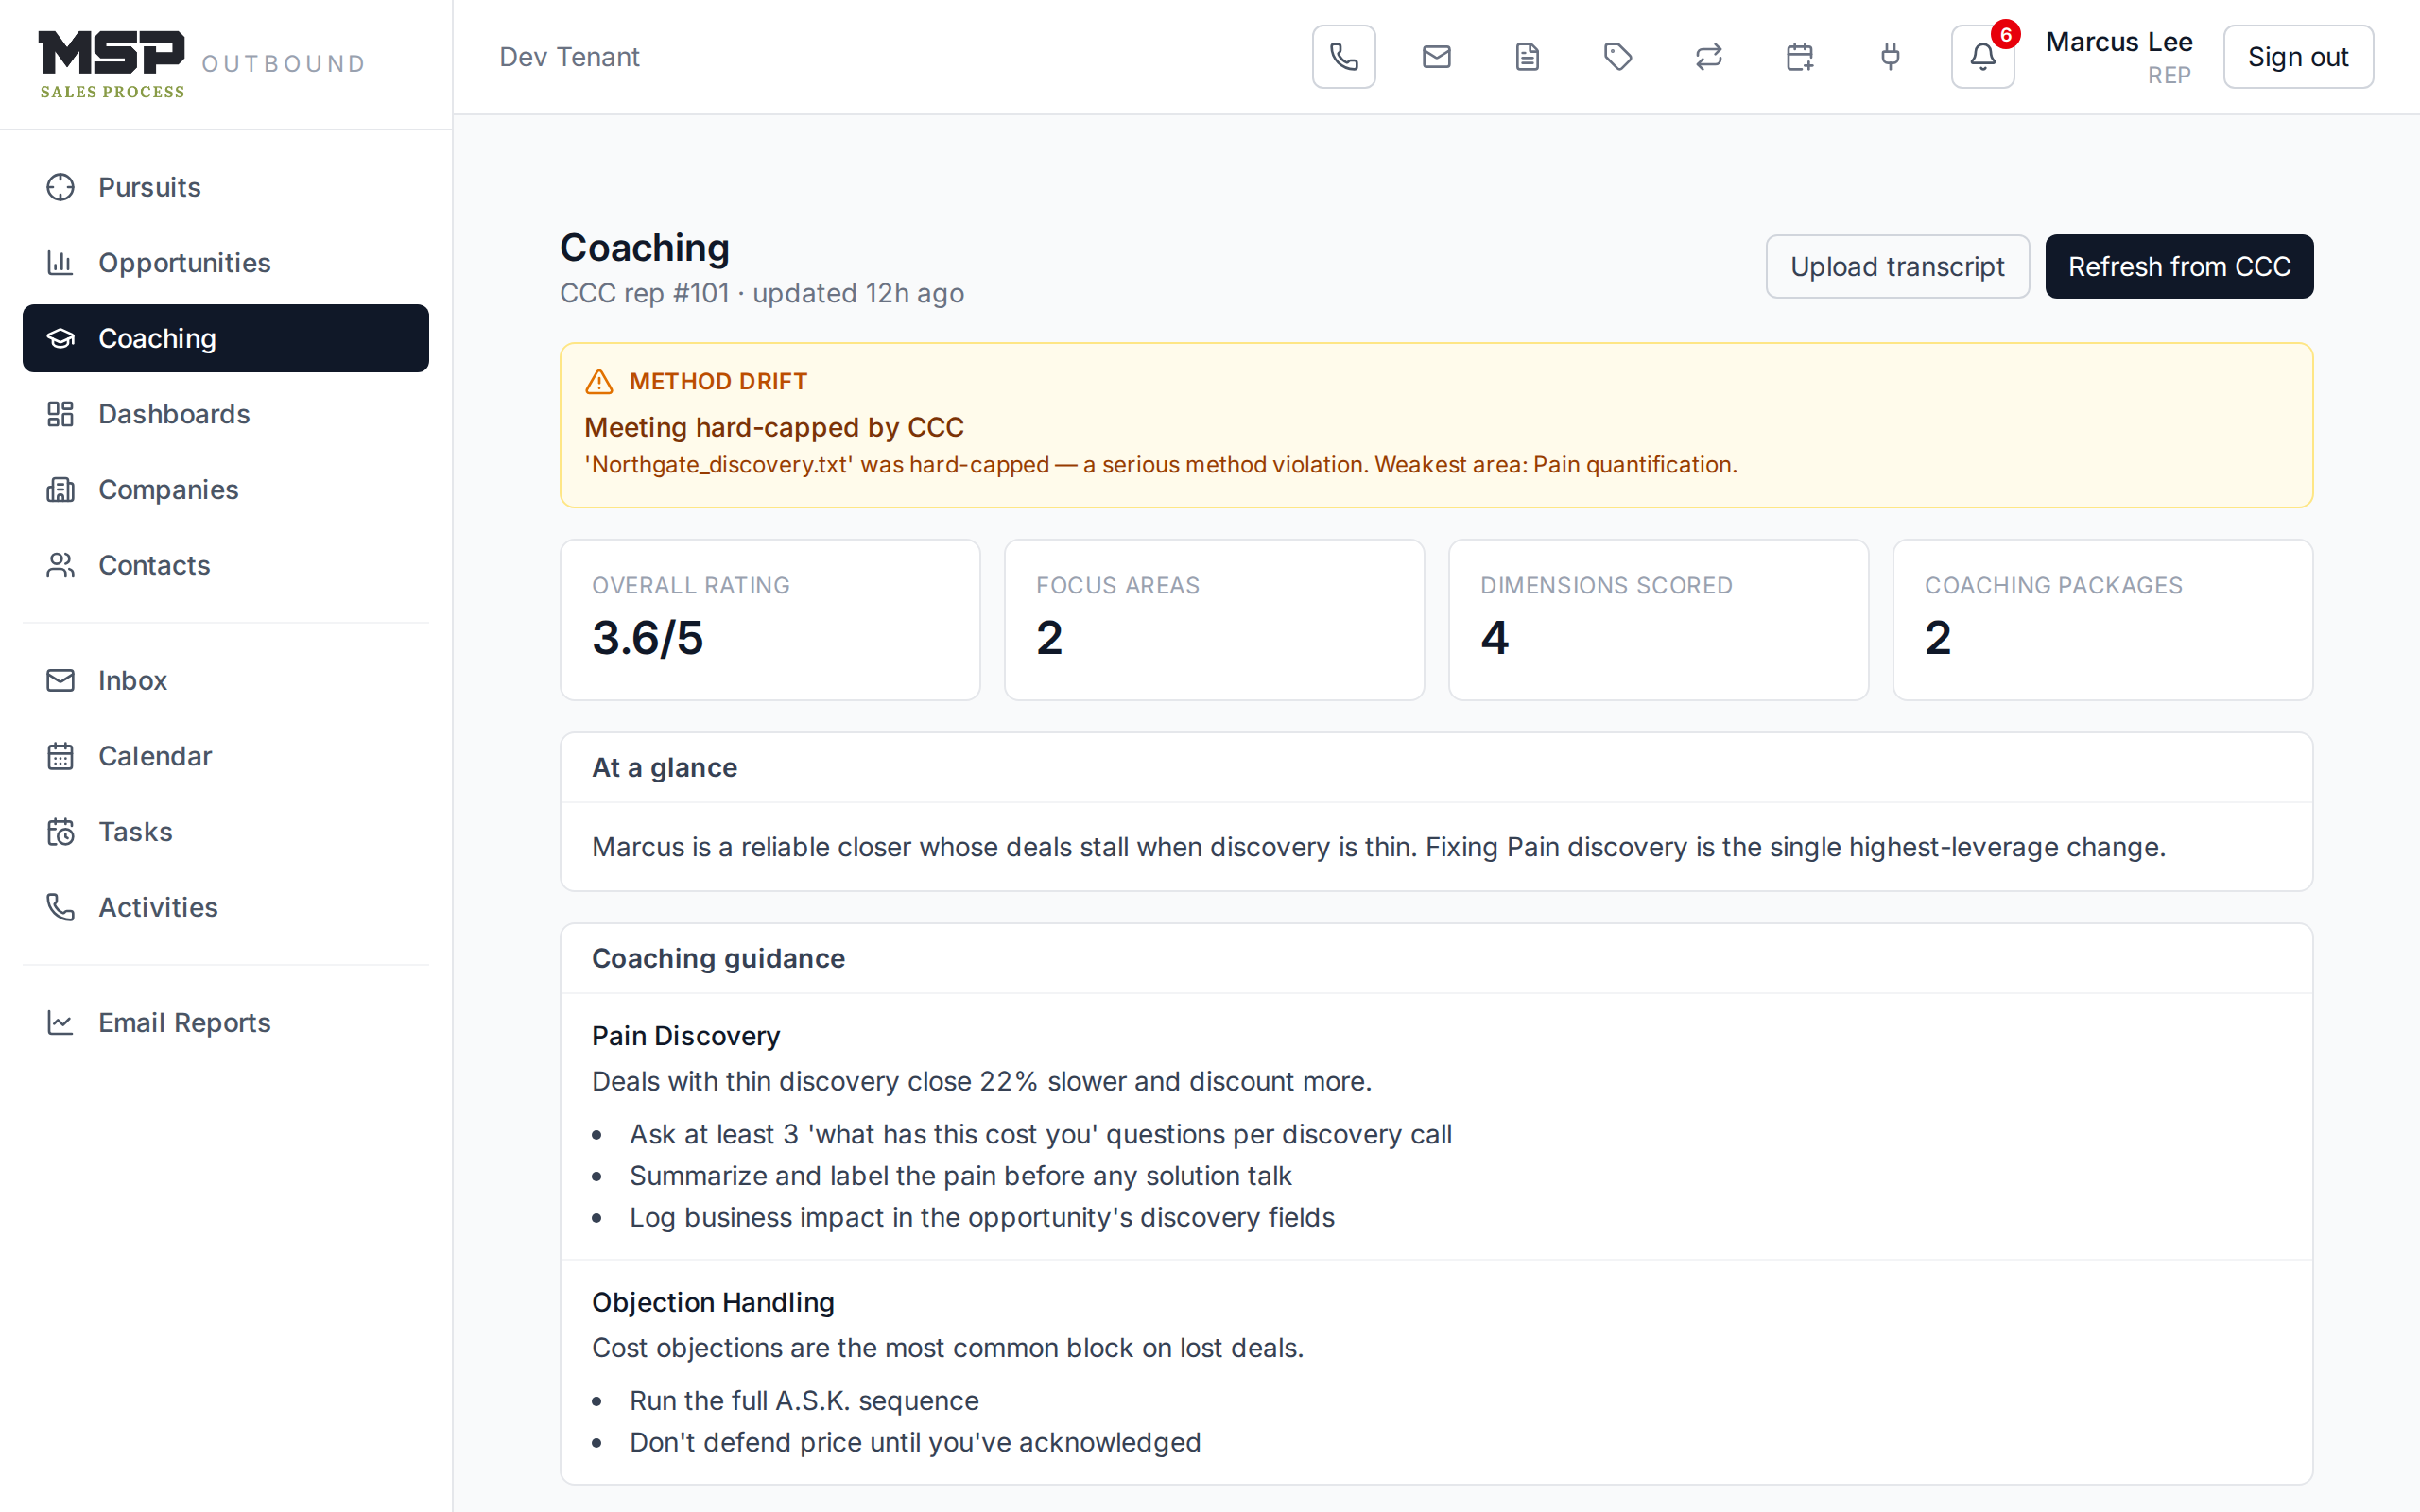The height and width of the screenshot is (1512, 2420).
Task: Click the Activities phone icon in sidebar
Action: 61,907
